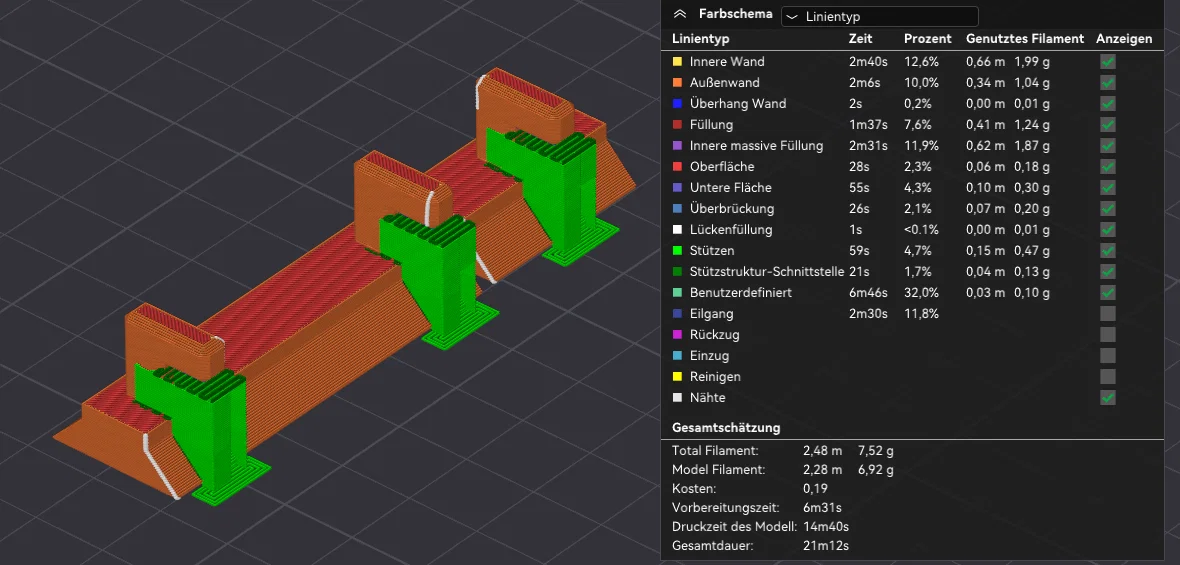Click the yellow Innere Wand color swatch

(677, 62)
